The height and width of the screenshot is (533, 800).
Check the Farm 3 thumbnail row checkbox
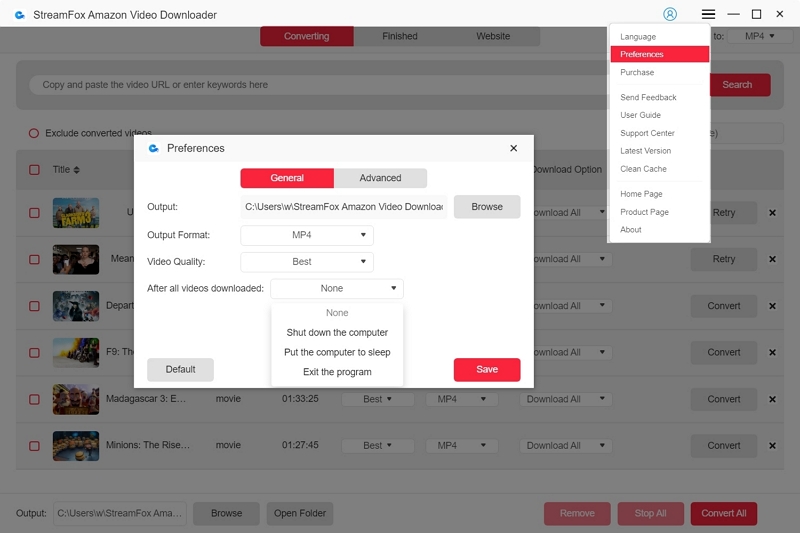coord(34,213)
